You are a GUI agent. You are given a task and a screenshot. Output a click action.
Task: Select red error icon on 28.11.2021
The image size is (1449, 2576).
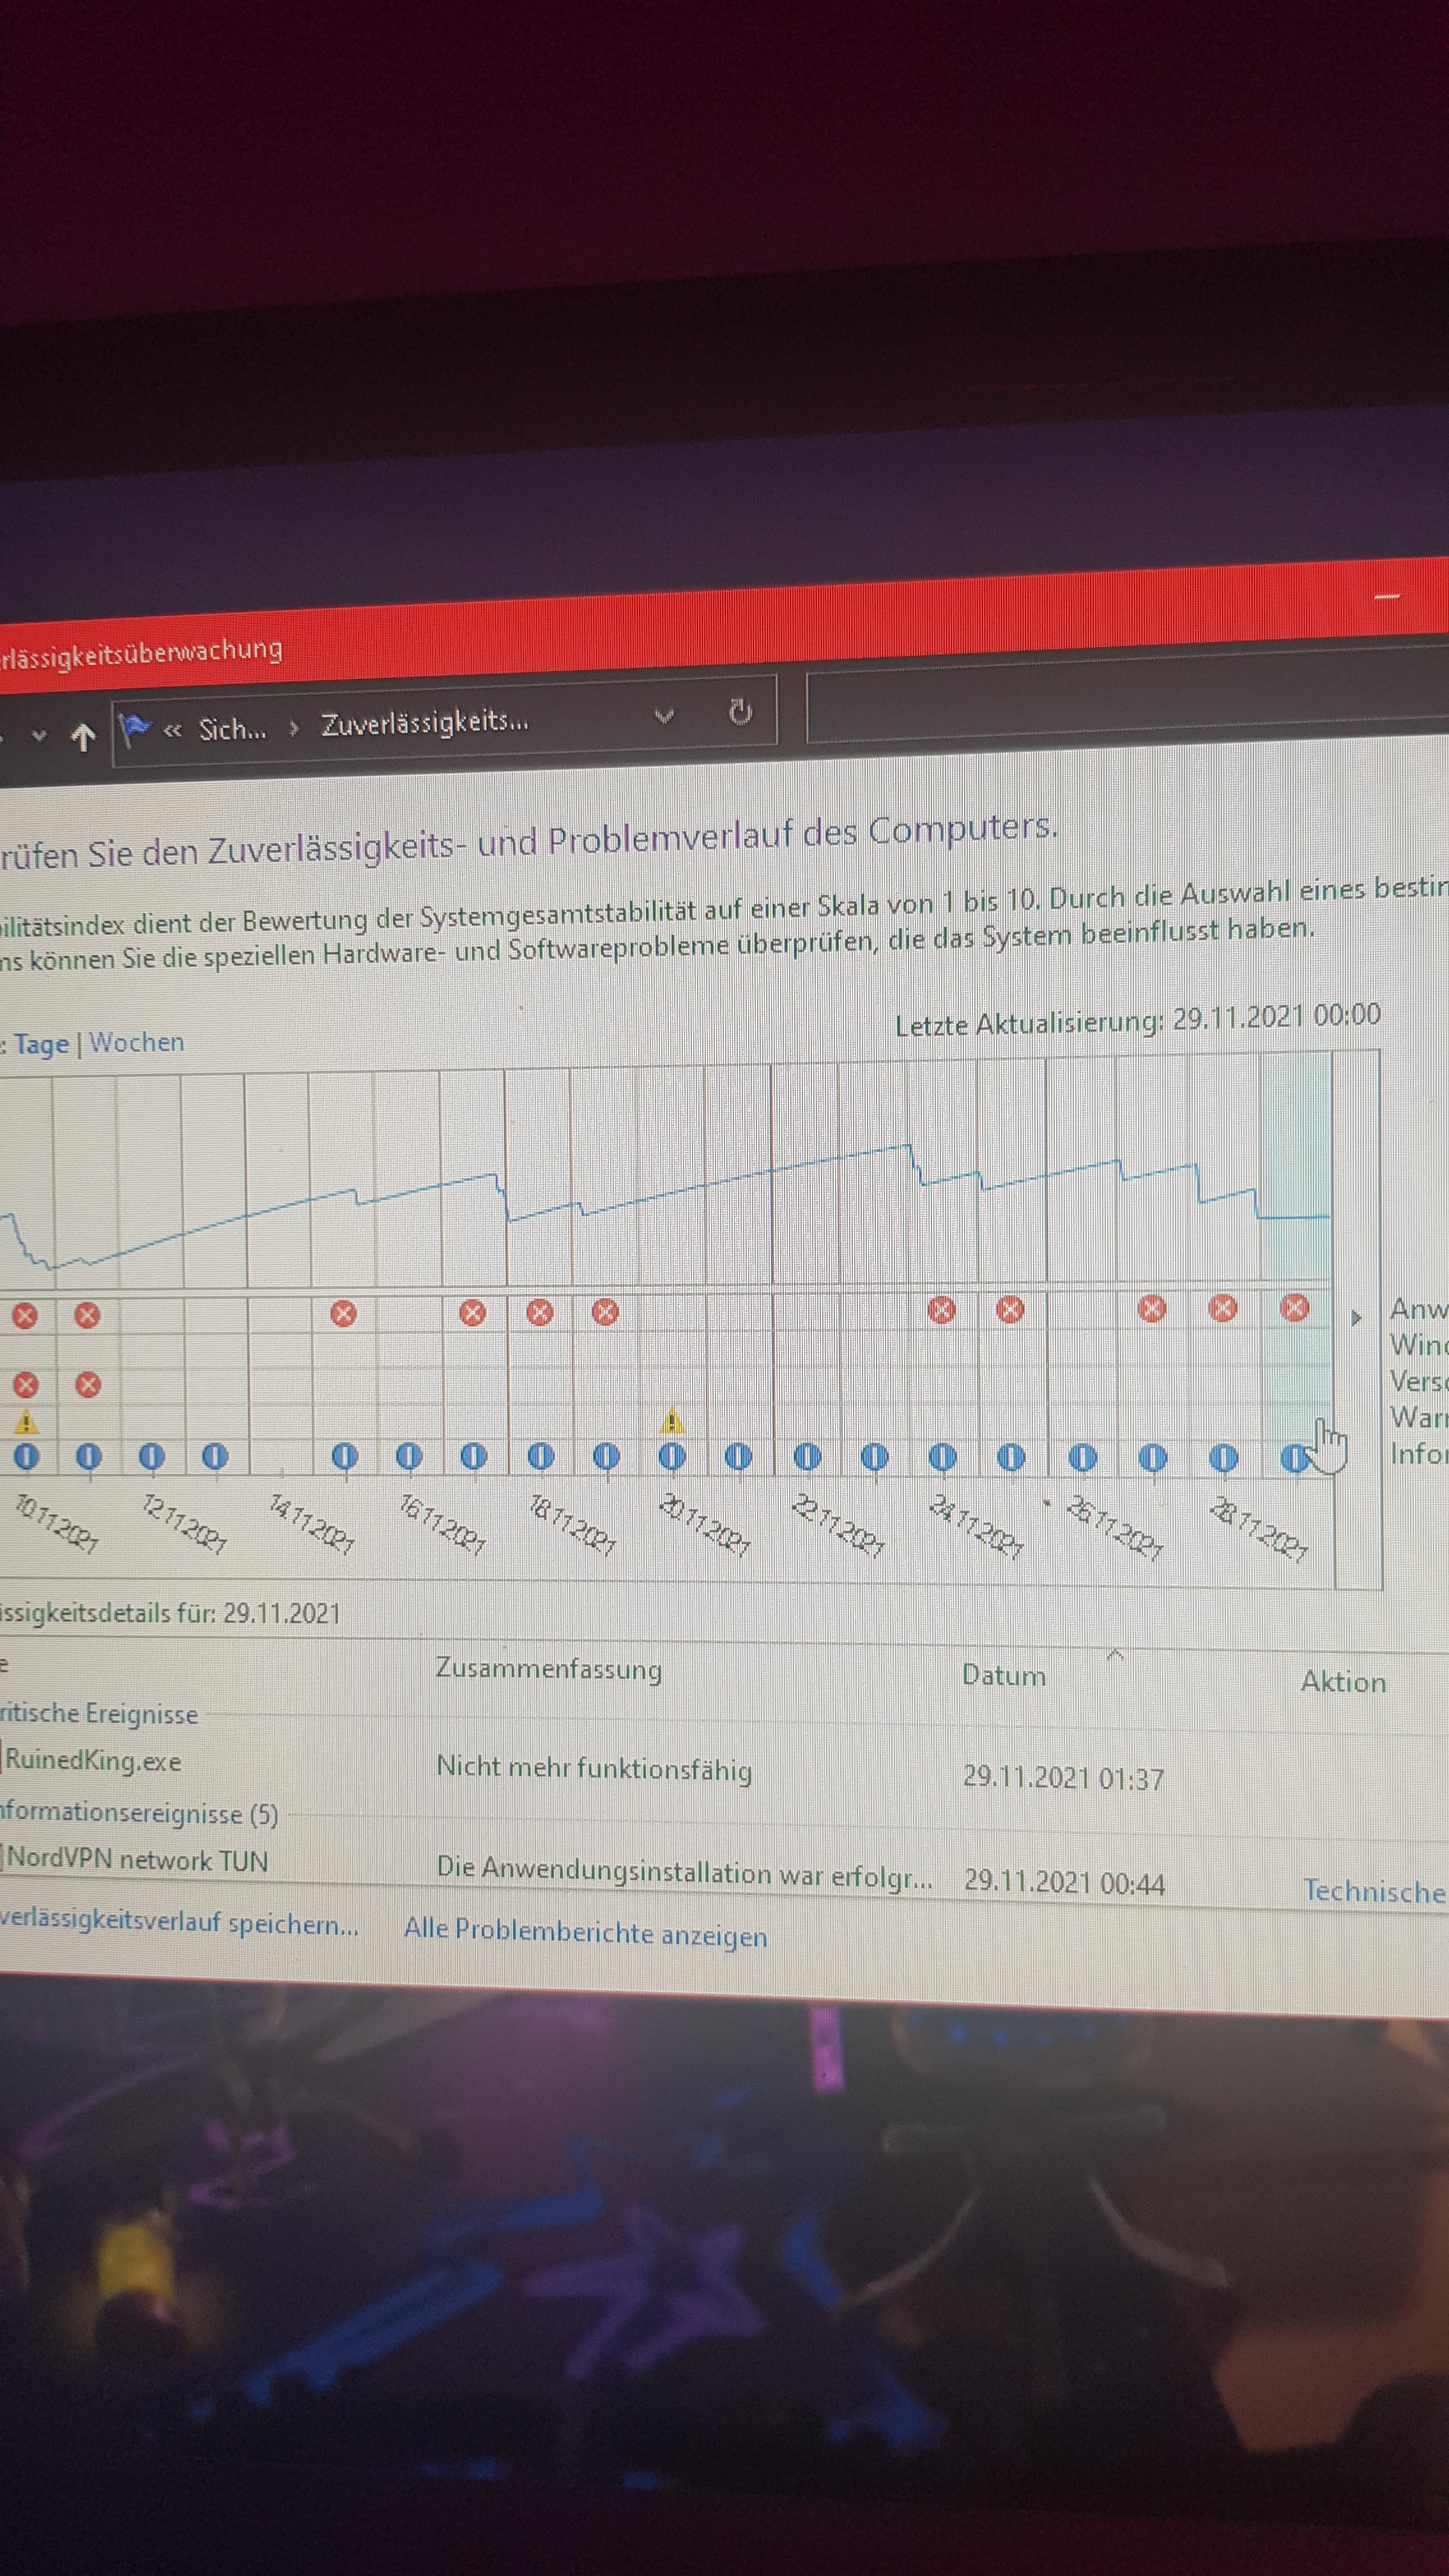pos(1222,1307)
